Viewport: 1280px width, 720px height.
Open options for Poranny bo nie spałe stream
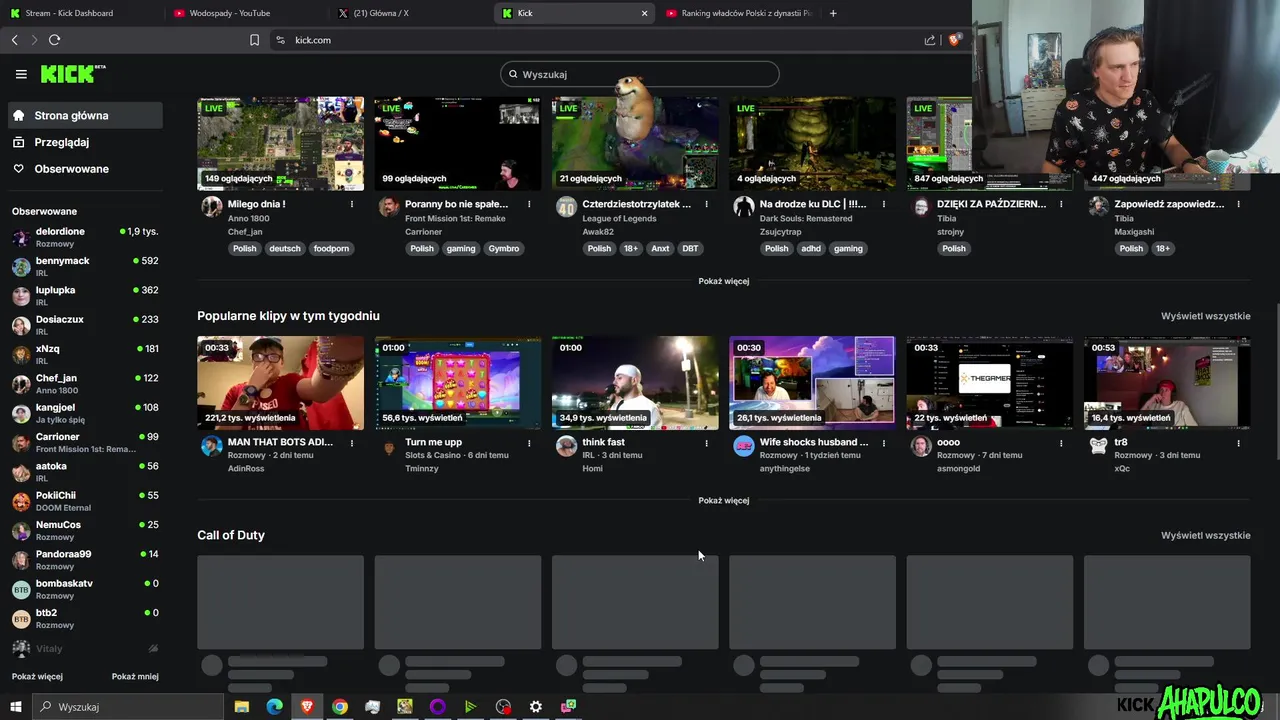529,204
